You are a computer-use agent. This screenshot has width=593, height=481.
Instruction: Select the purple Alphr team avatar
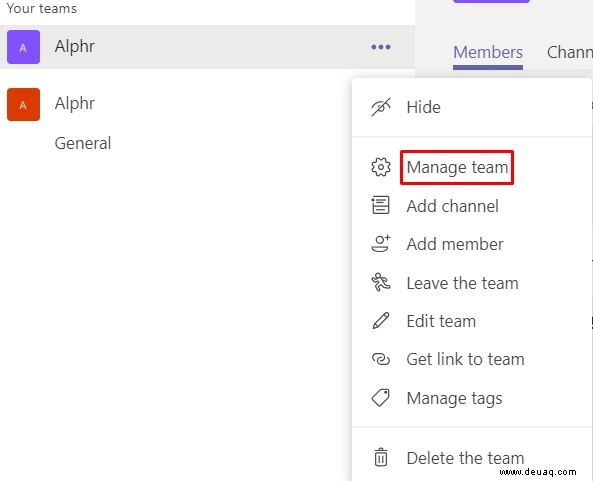pyautogui.click(x=23, y=47)
